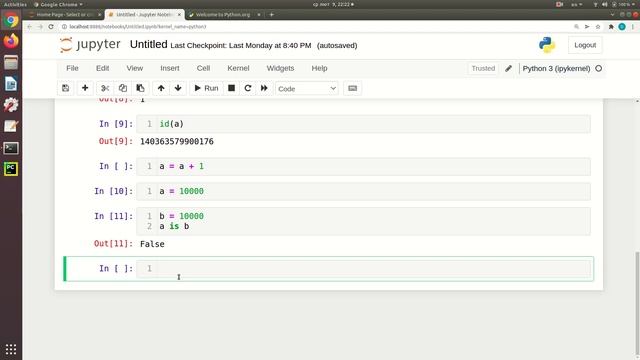
Task: Open Chrome three-dot menu
Action: pos(633,27)
